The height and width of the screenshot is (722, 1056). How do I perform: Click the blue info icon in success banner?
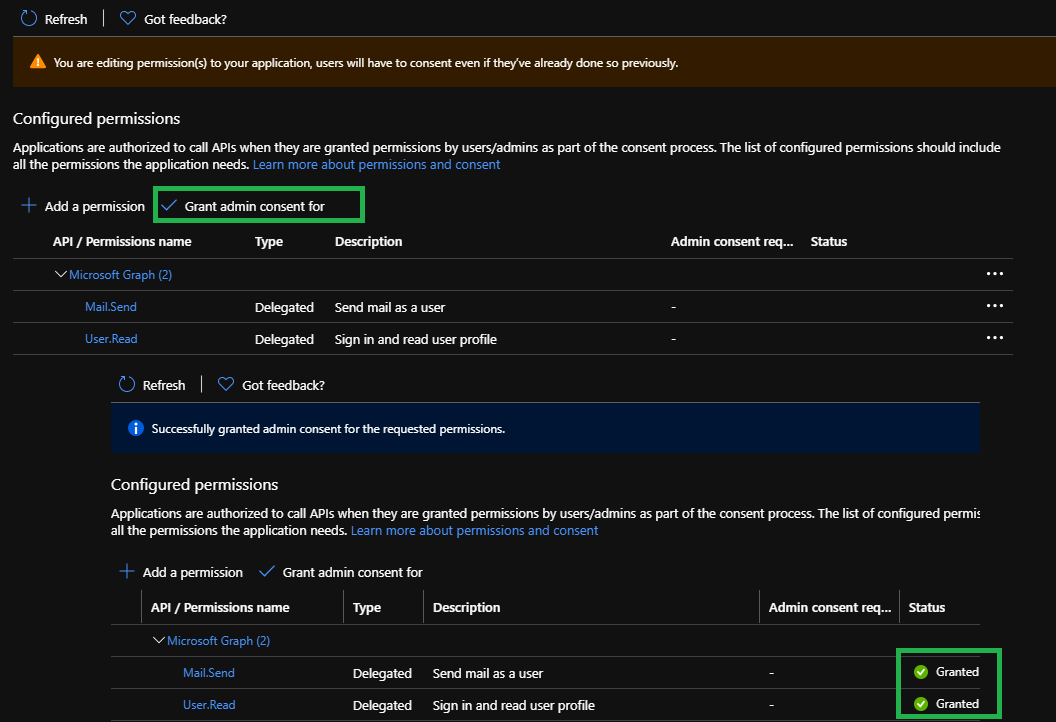(x=135, y=428)
